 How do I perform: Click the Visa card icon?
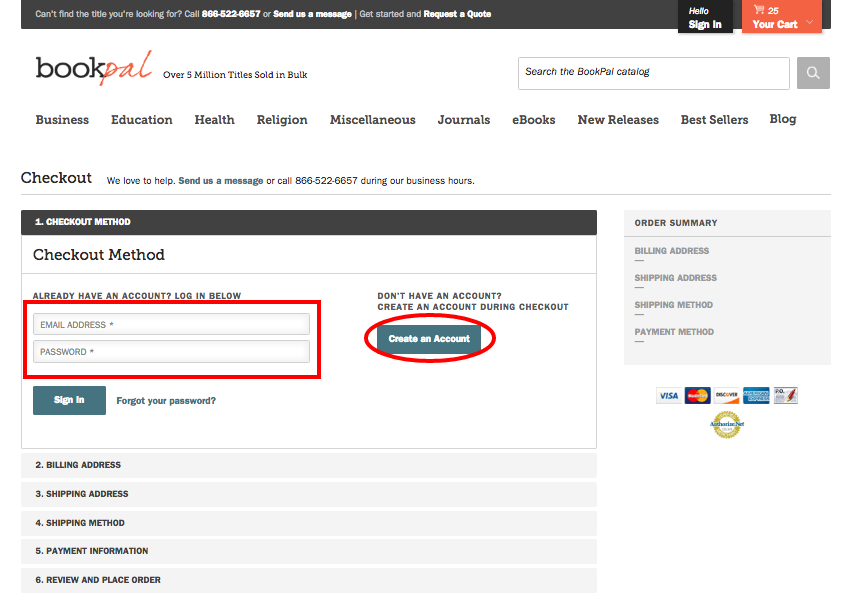[668, 396]
